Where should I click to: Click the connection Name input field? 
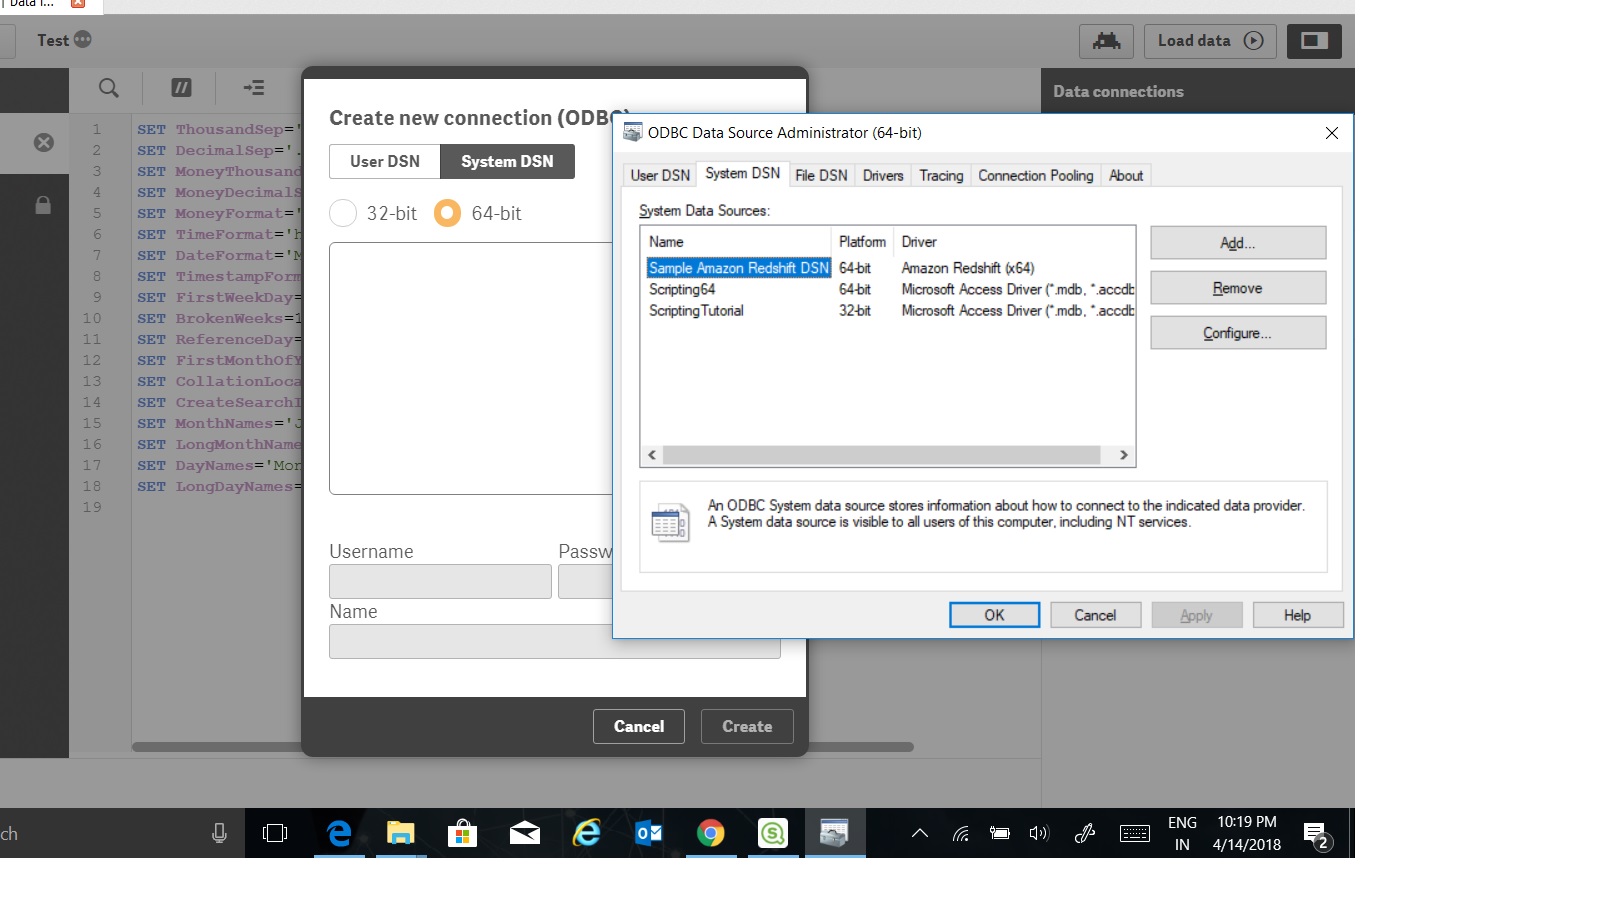[x=554, y=641]
